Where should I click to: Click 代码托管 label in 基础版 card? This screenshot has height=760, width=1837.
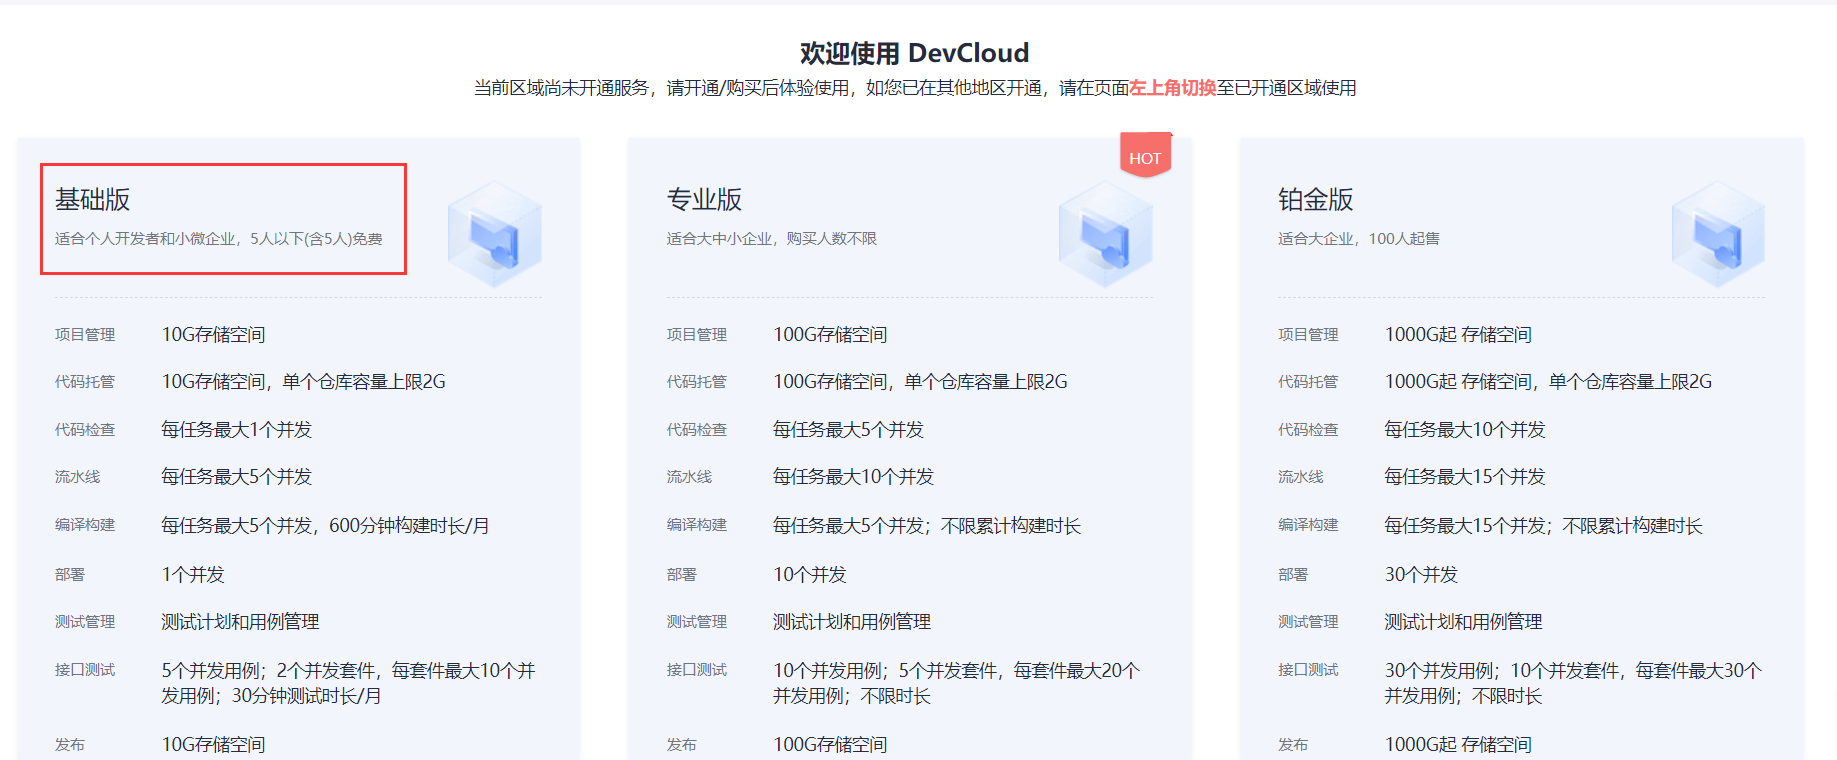pos(85,382)
